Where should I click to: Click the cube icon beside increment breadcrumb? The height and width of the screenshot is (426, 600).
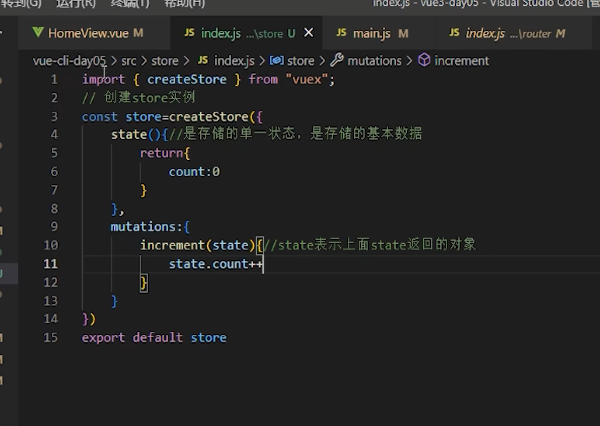[x=424, y=60]
